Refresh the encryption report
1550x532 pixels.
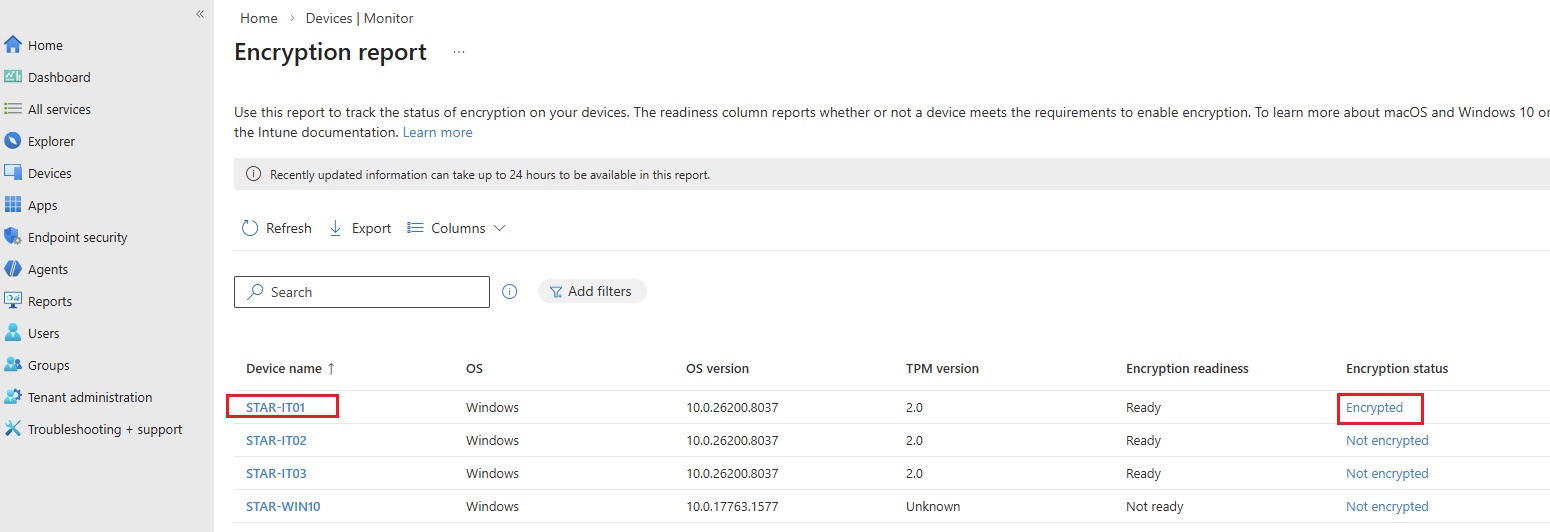pos(277,228)
